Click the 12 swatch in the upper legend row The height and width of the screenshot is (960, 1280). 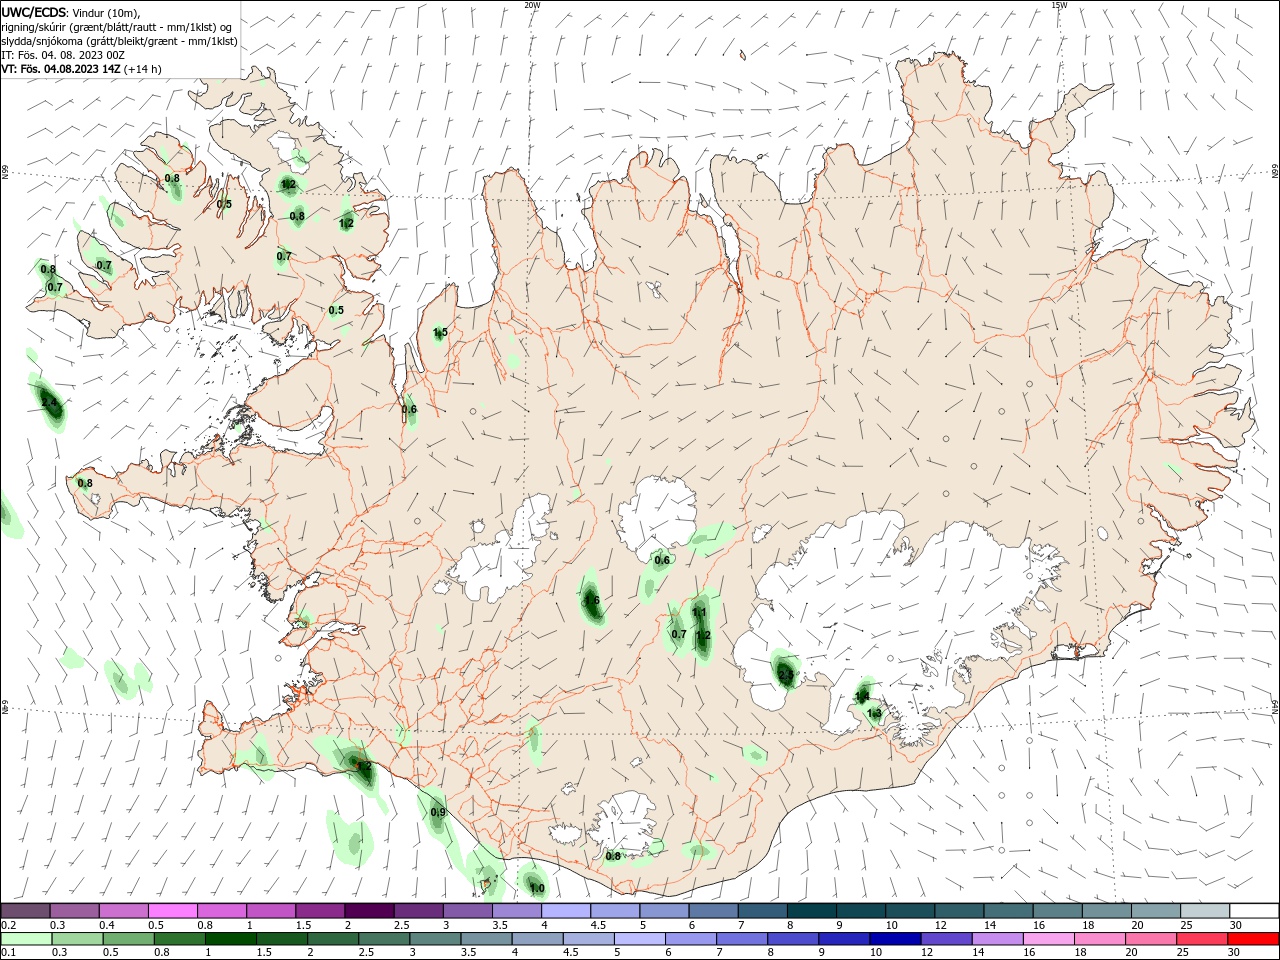coord(959,910)
